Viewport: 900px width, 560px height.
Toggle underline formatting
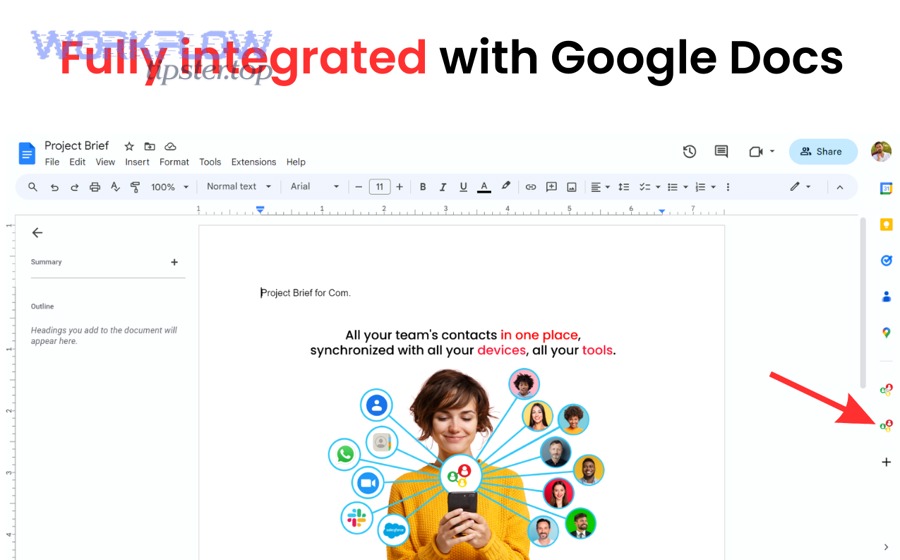point(463,187)
